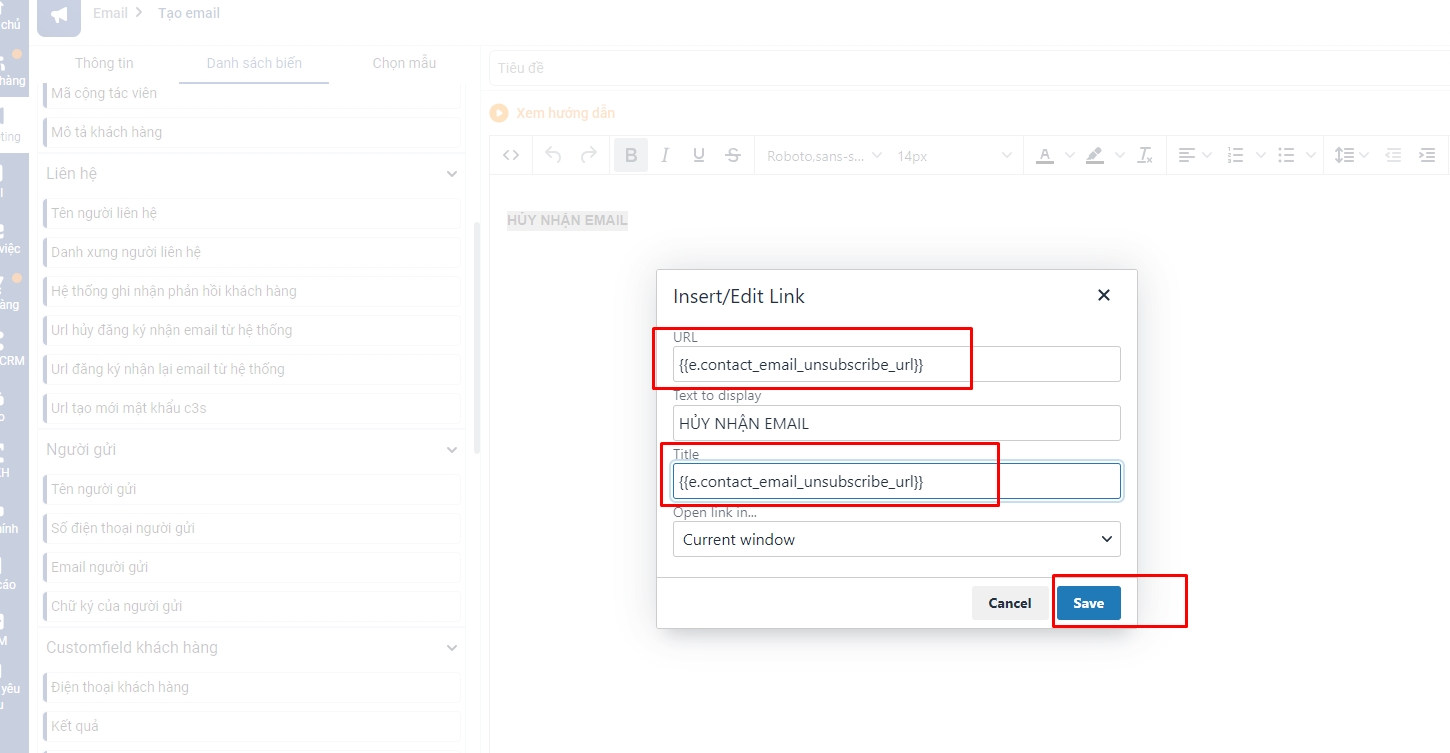Click the highlight background color icon
This screenshot has height=753, width=1450.
[x=1095, y=155]
